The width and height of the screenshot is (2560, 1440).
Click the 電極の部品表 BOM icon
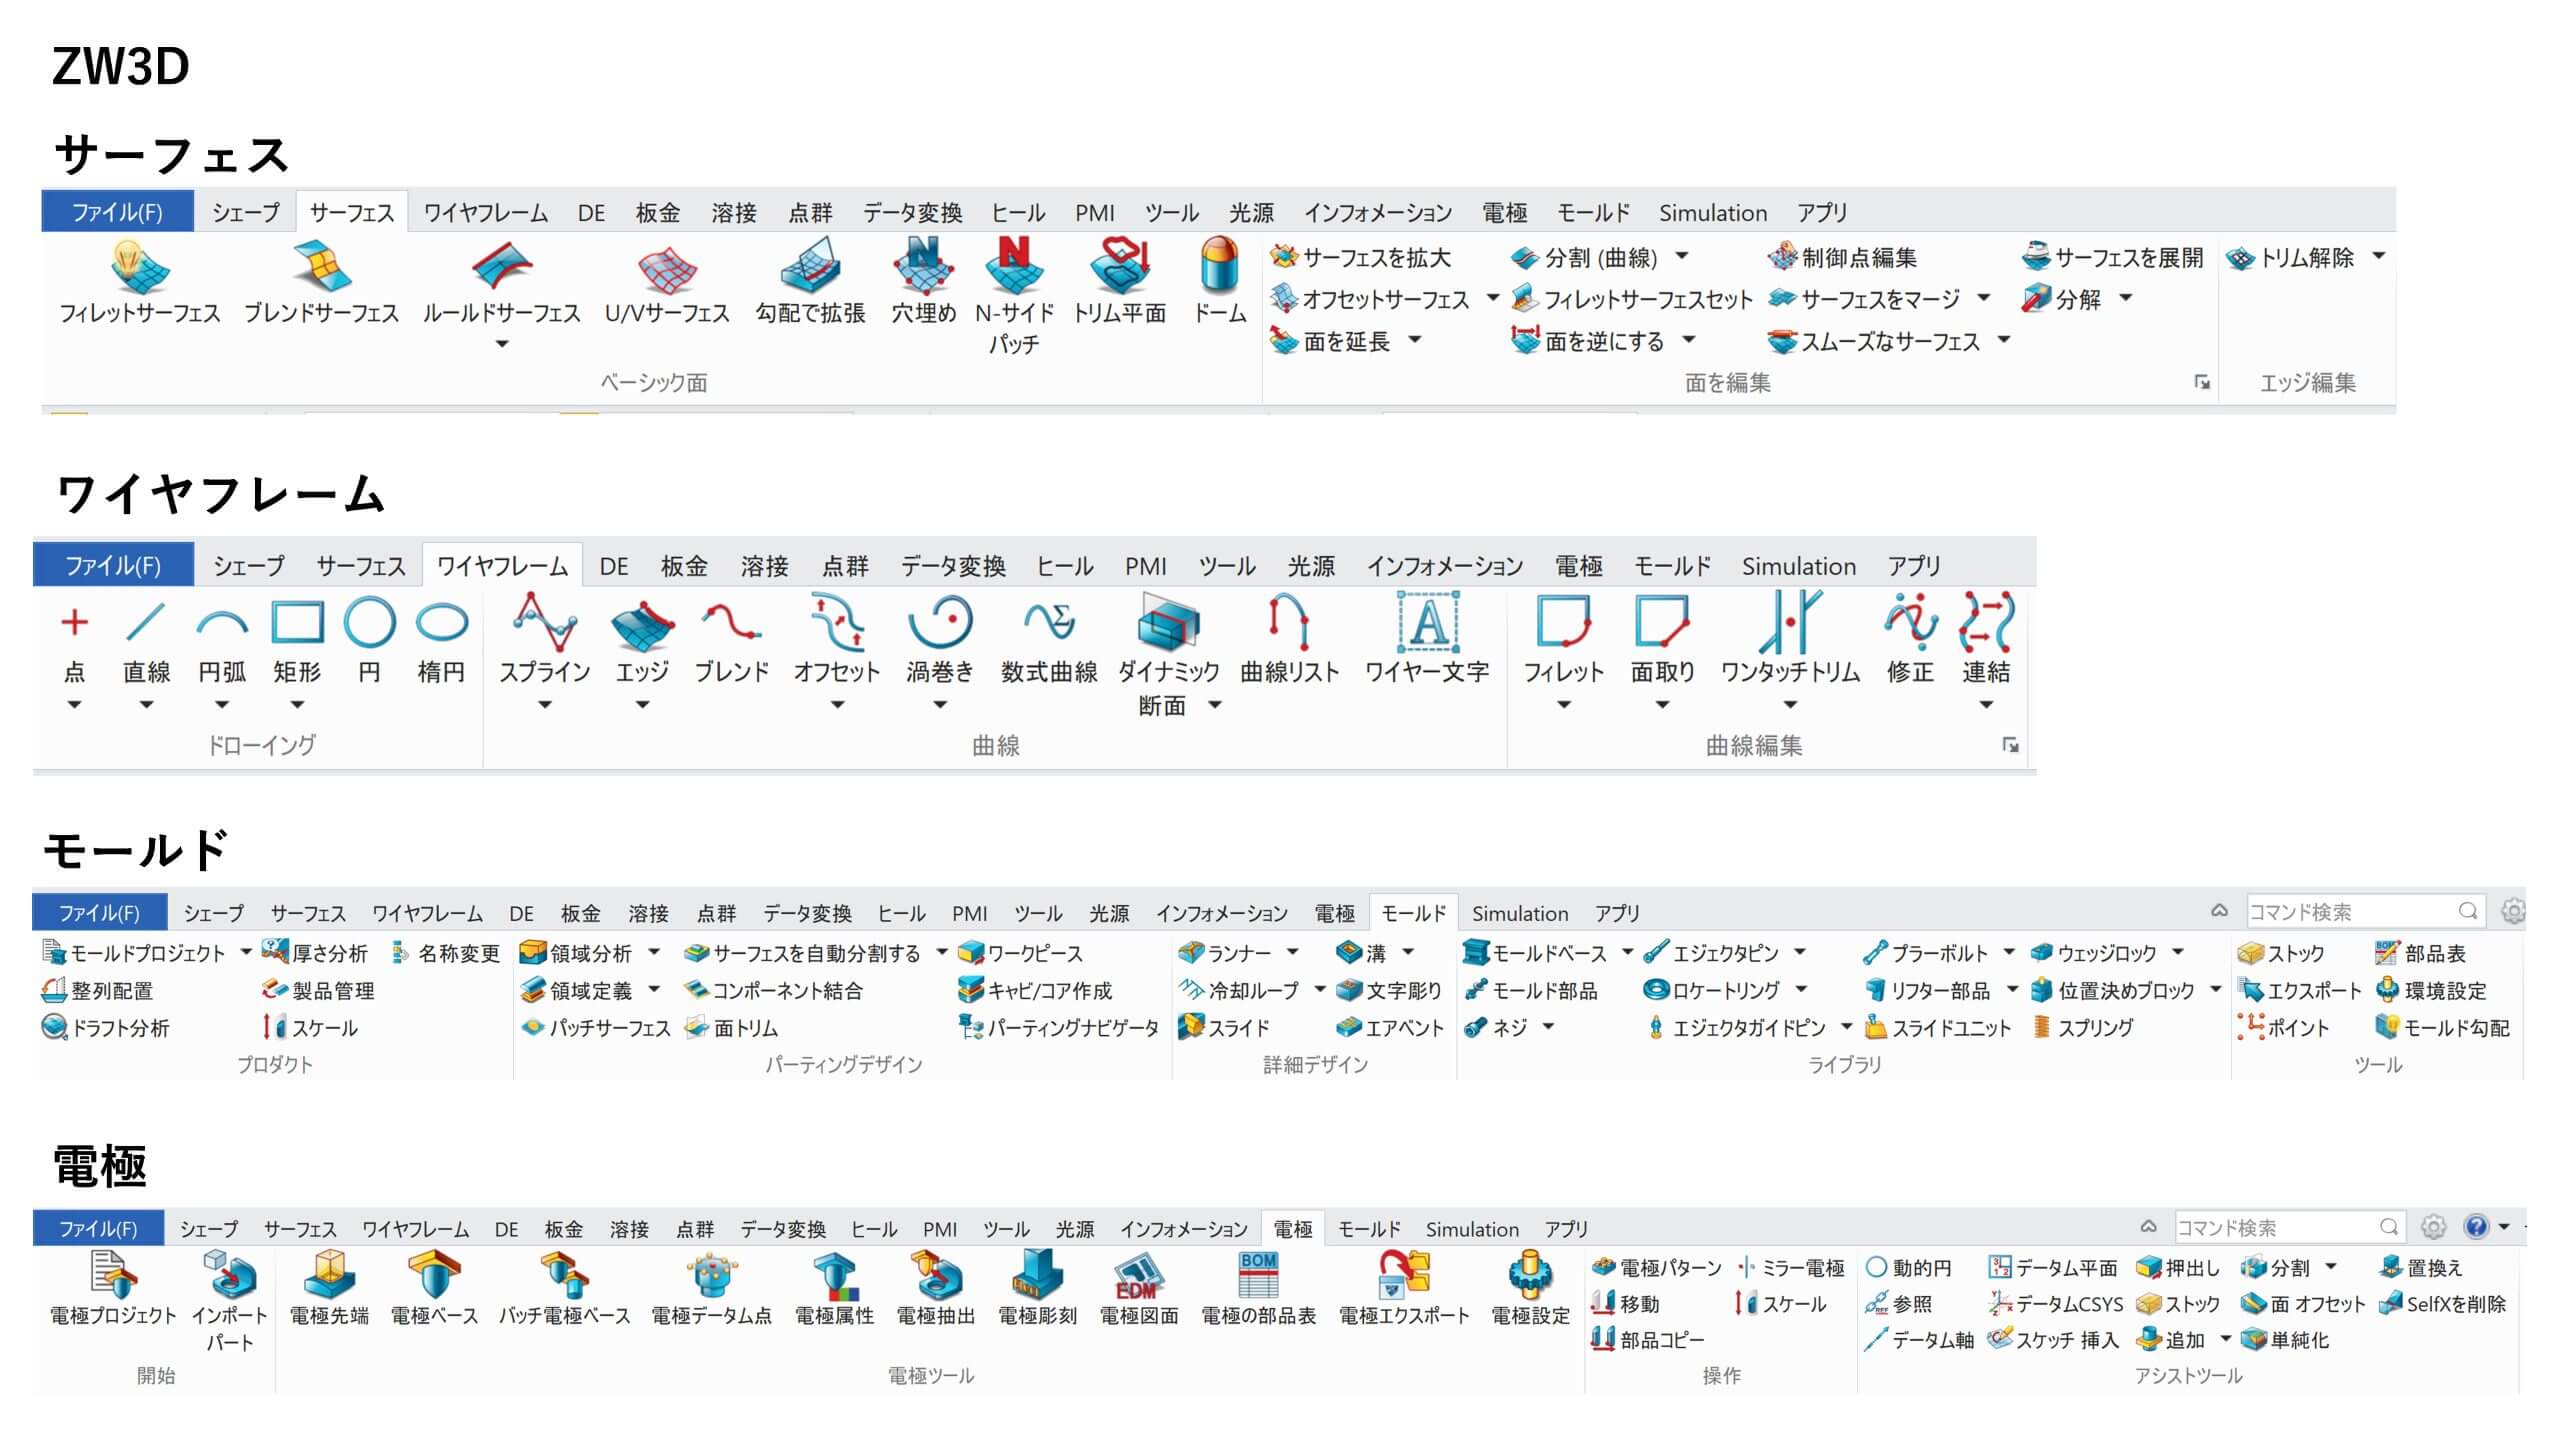[x=1258, y=1275]
